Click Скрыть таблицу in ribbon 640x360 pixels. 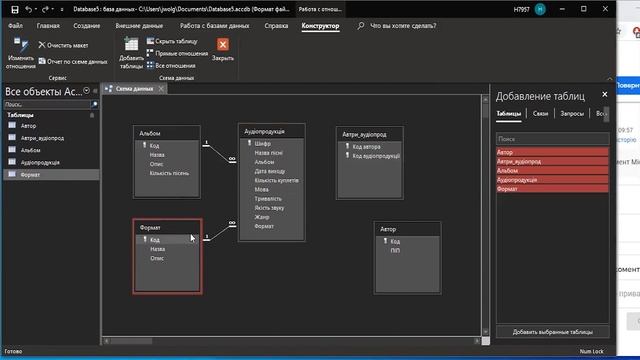click(x=172, y=41)
